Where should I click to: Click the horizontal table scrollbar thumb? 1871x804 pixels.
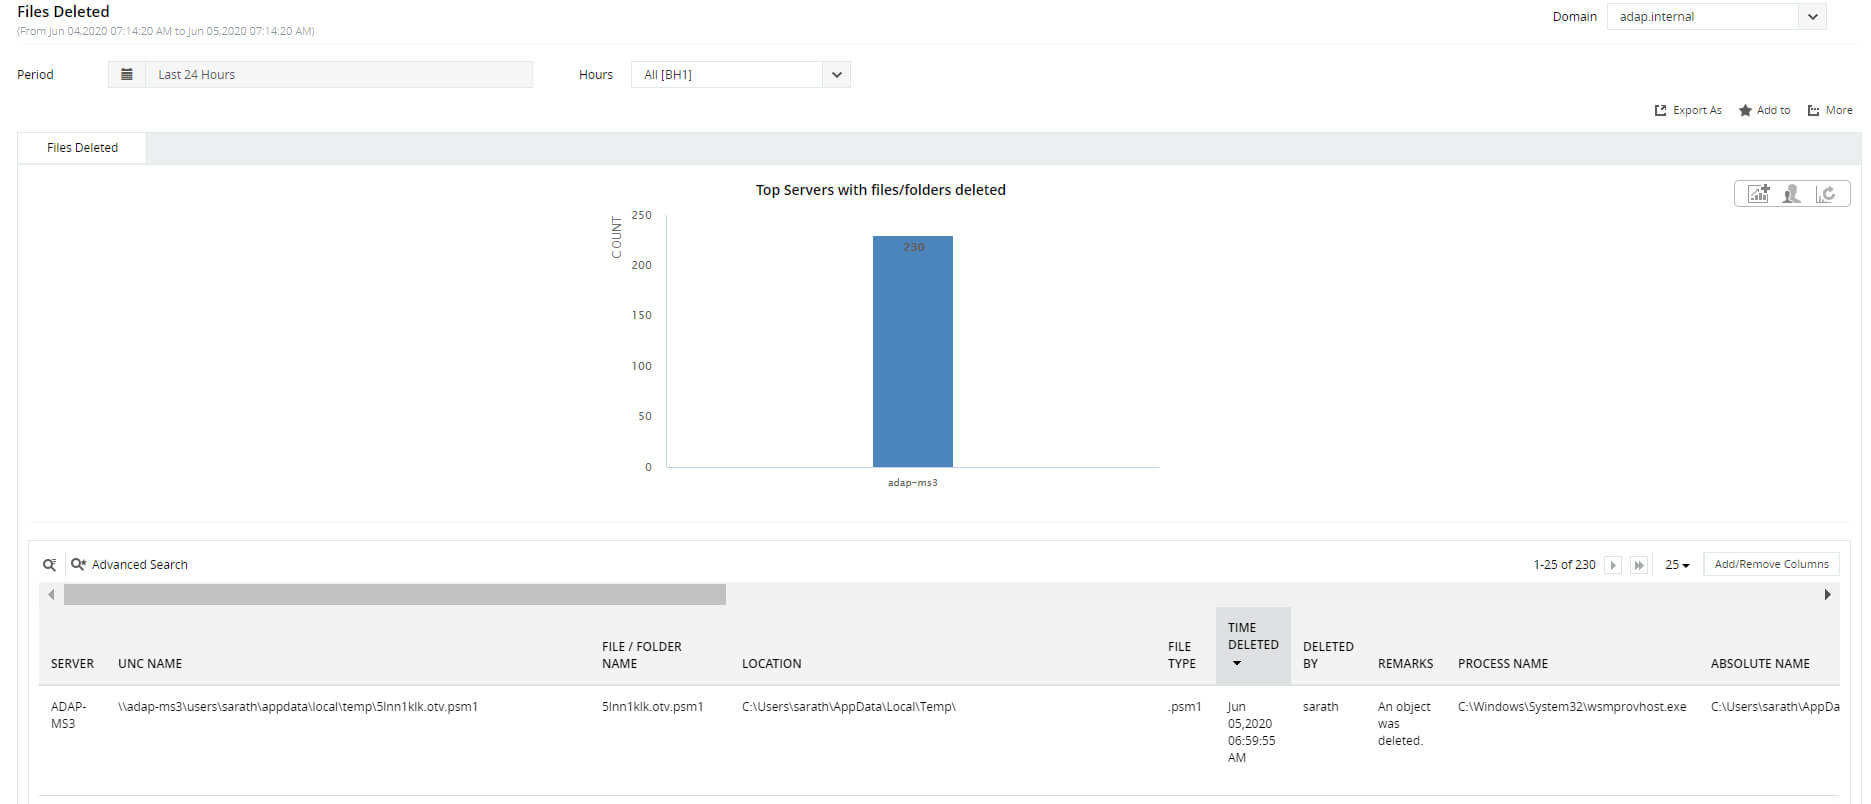[x=395, y=595]
